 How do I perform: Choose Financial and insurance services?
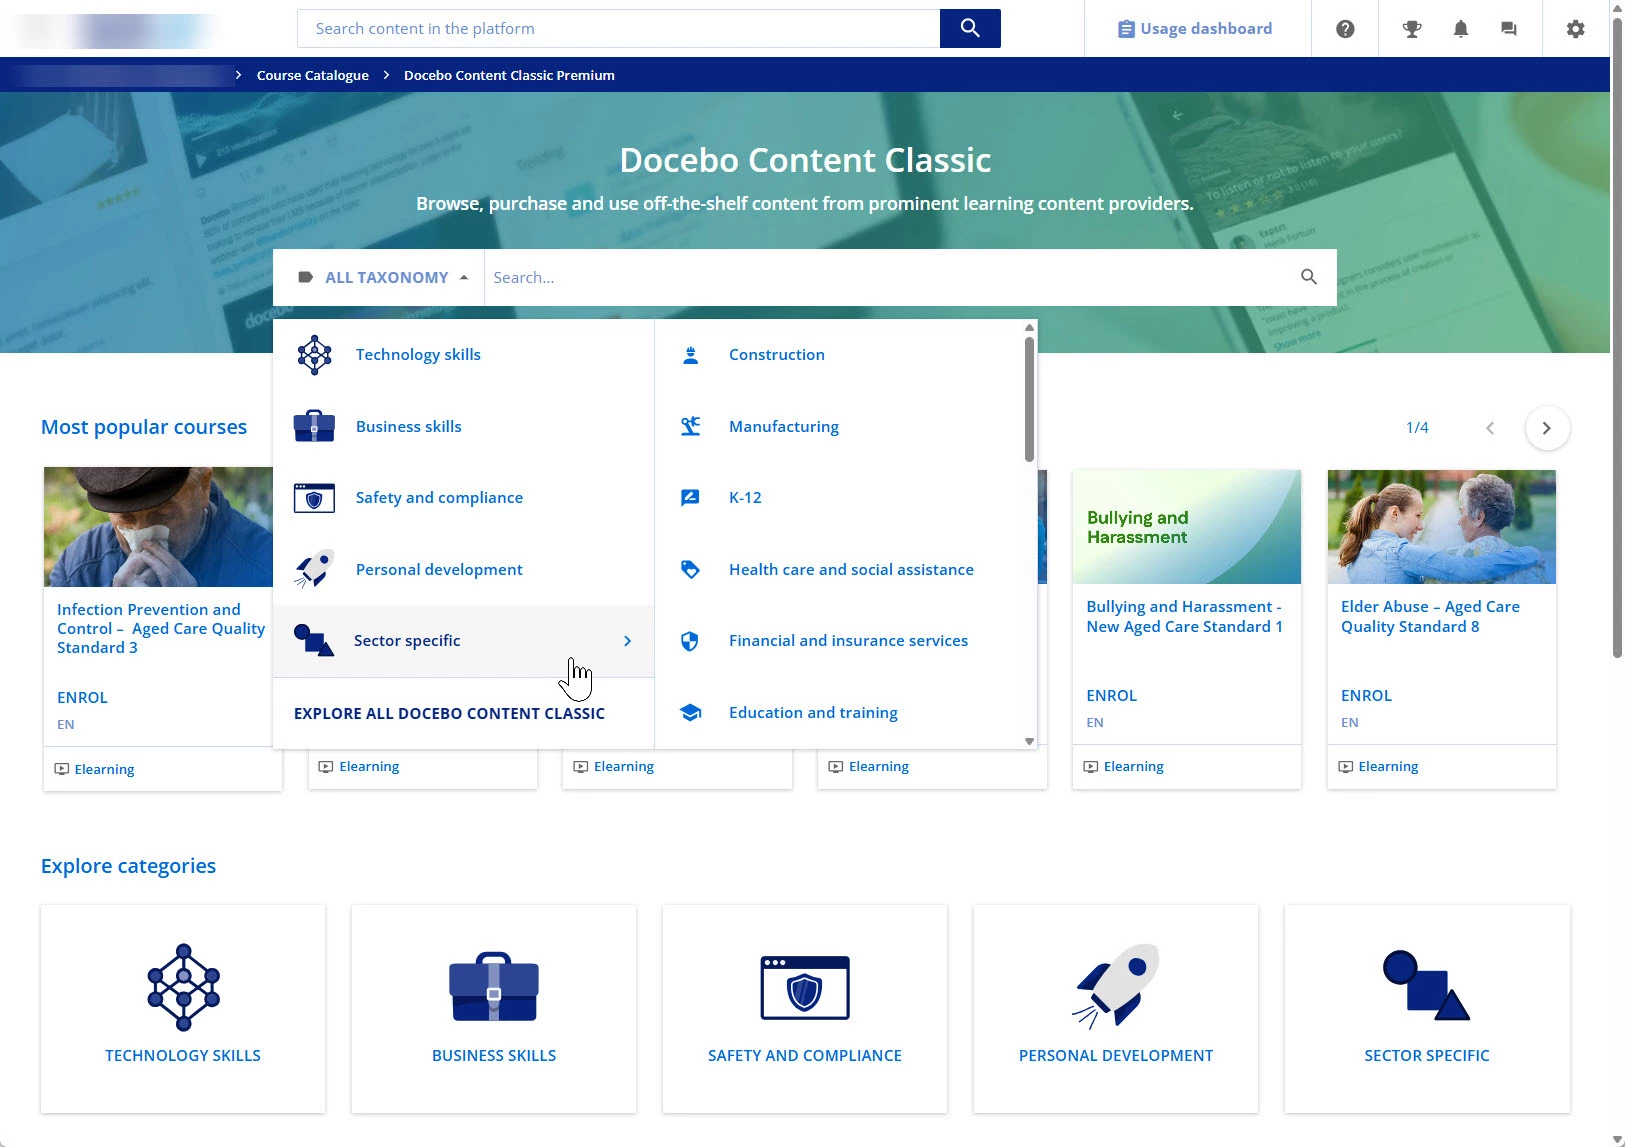pos(848,641)
